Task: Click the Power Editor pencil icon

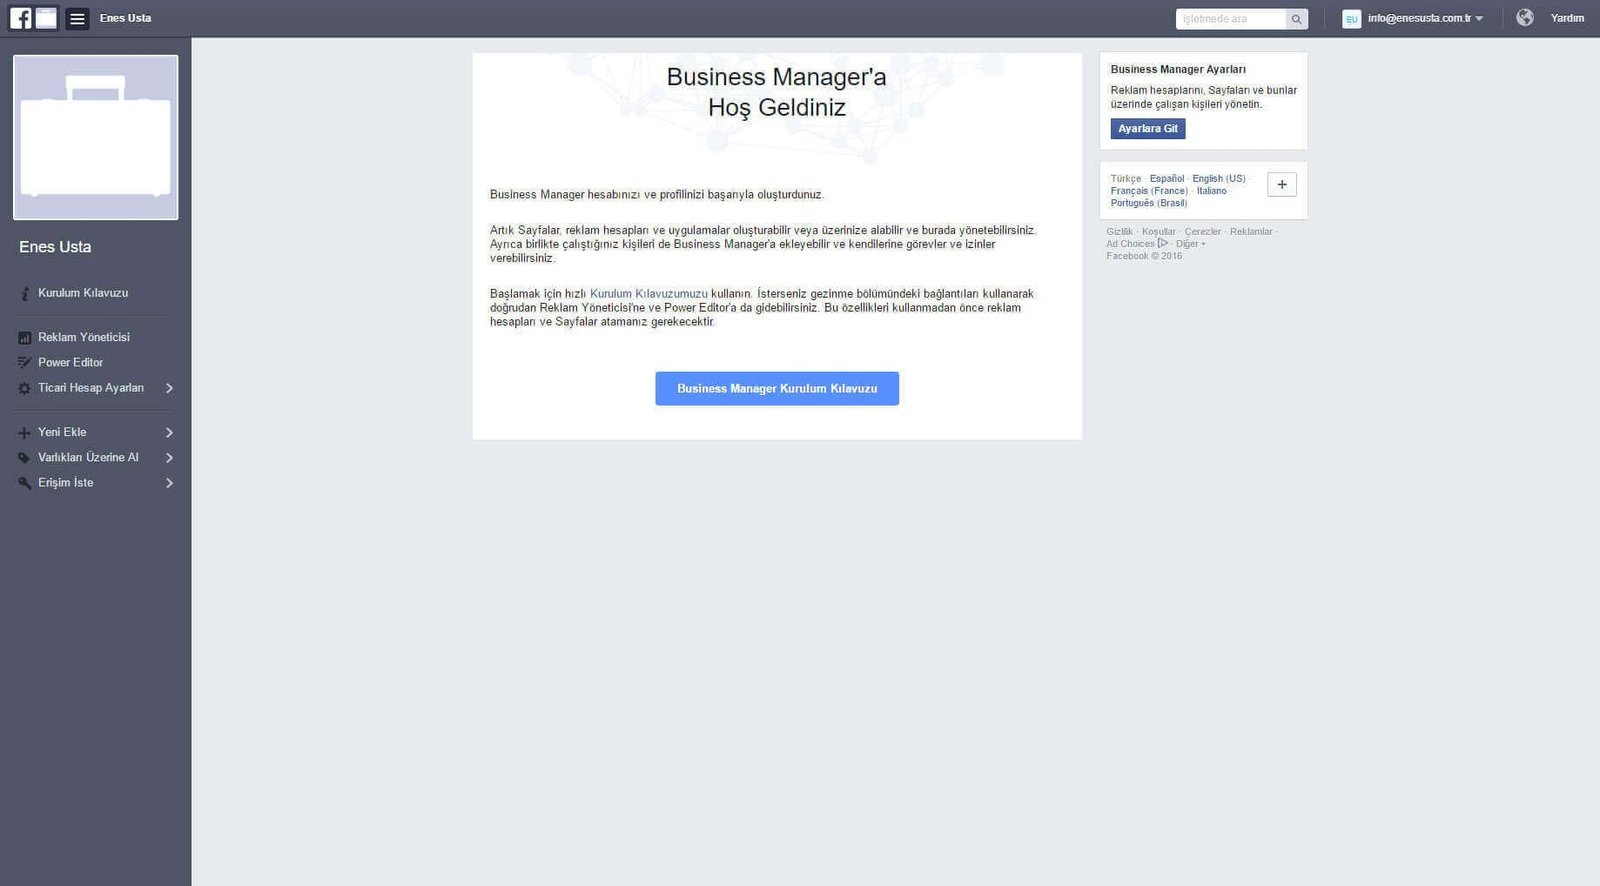Action: click(x=25, y=363)
